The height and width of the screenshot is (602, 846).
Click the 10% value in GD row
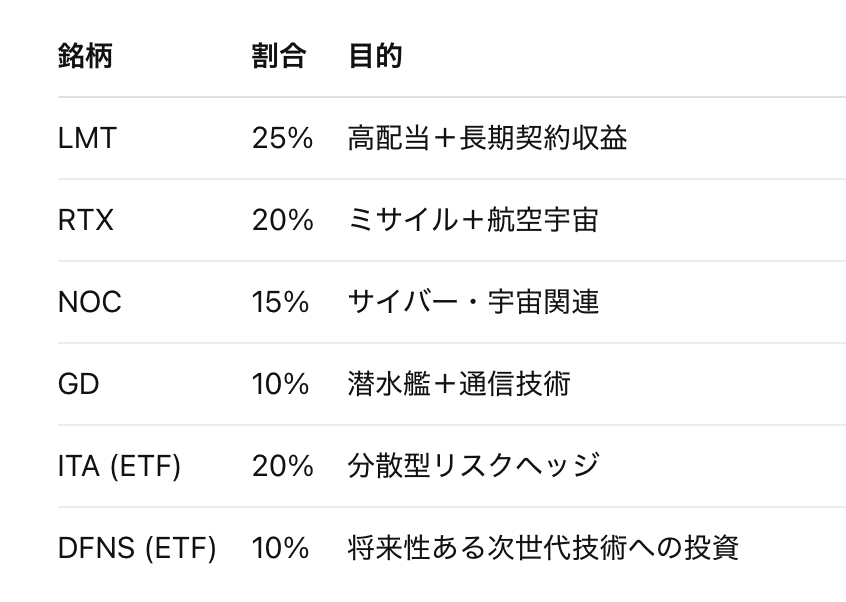pos(281,384)
